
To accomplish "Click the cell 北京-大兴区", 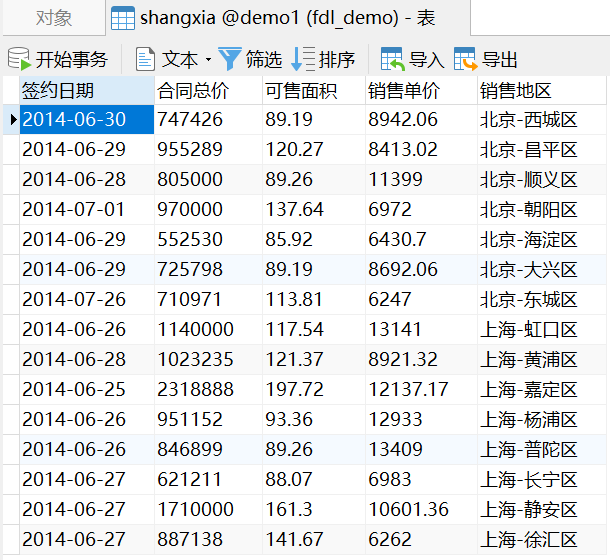I will [542, 269].
